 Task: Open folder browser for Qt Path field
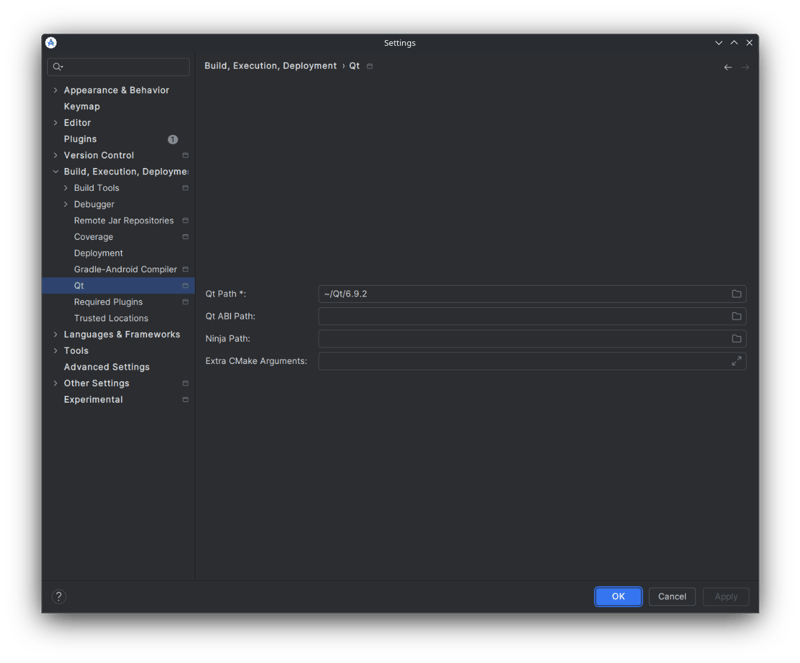(x=736, y=293)
